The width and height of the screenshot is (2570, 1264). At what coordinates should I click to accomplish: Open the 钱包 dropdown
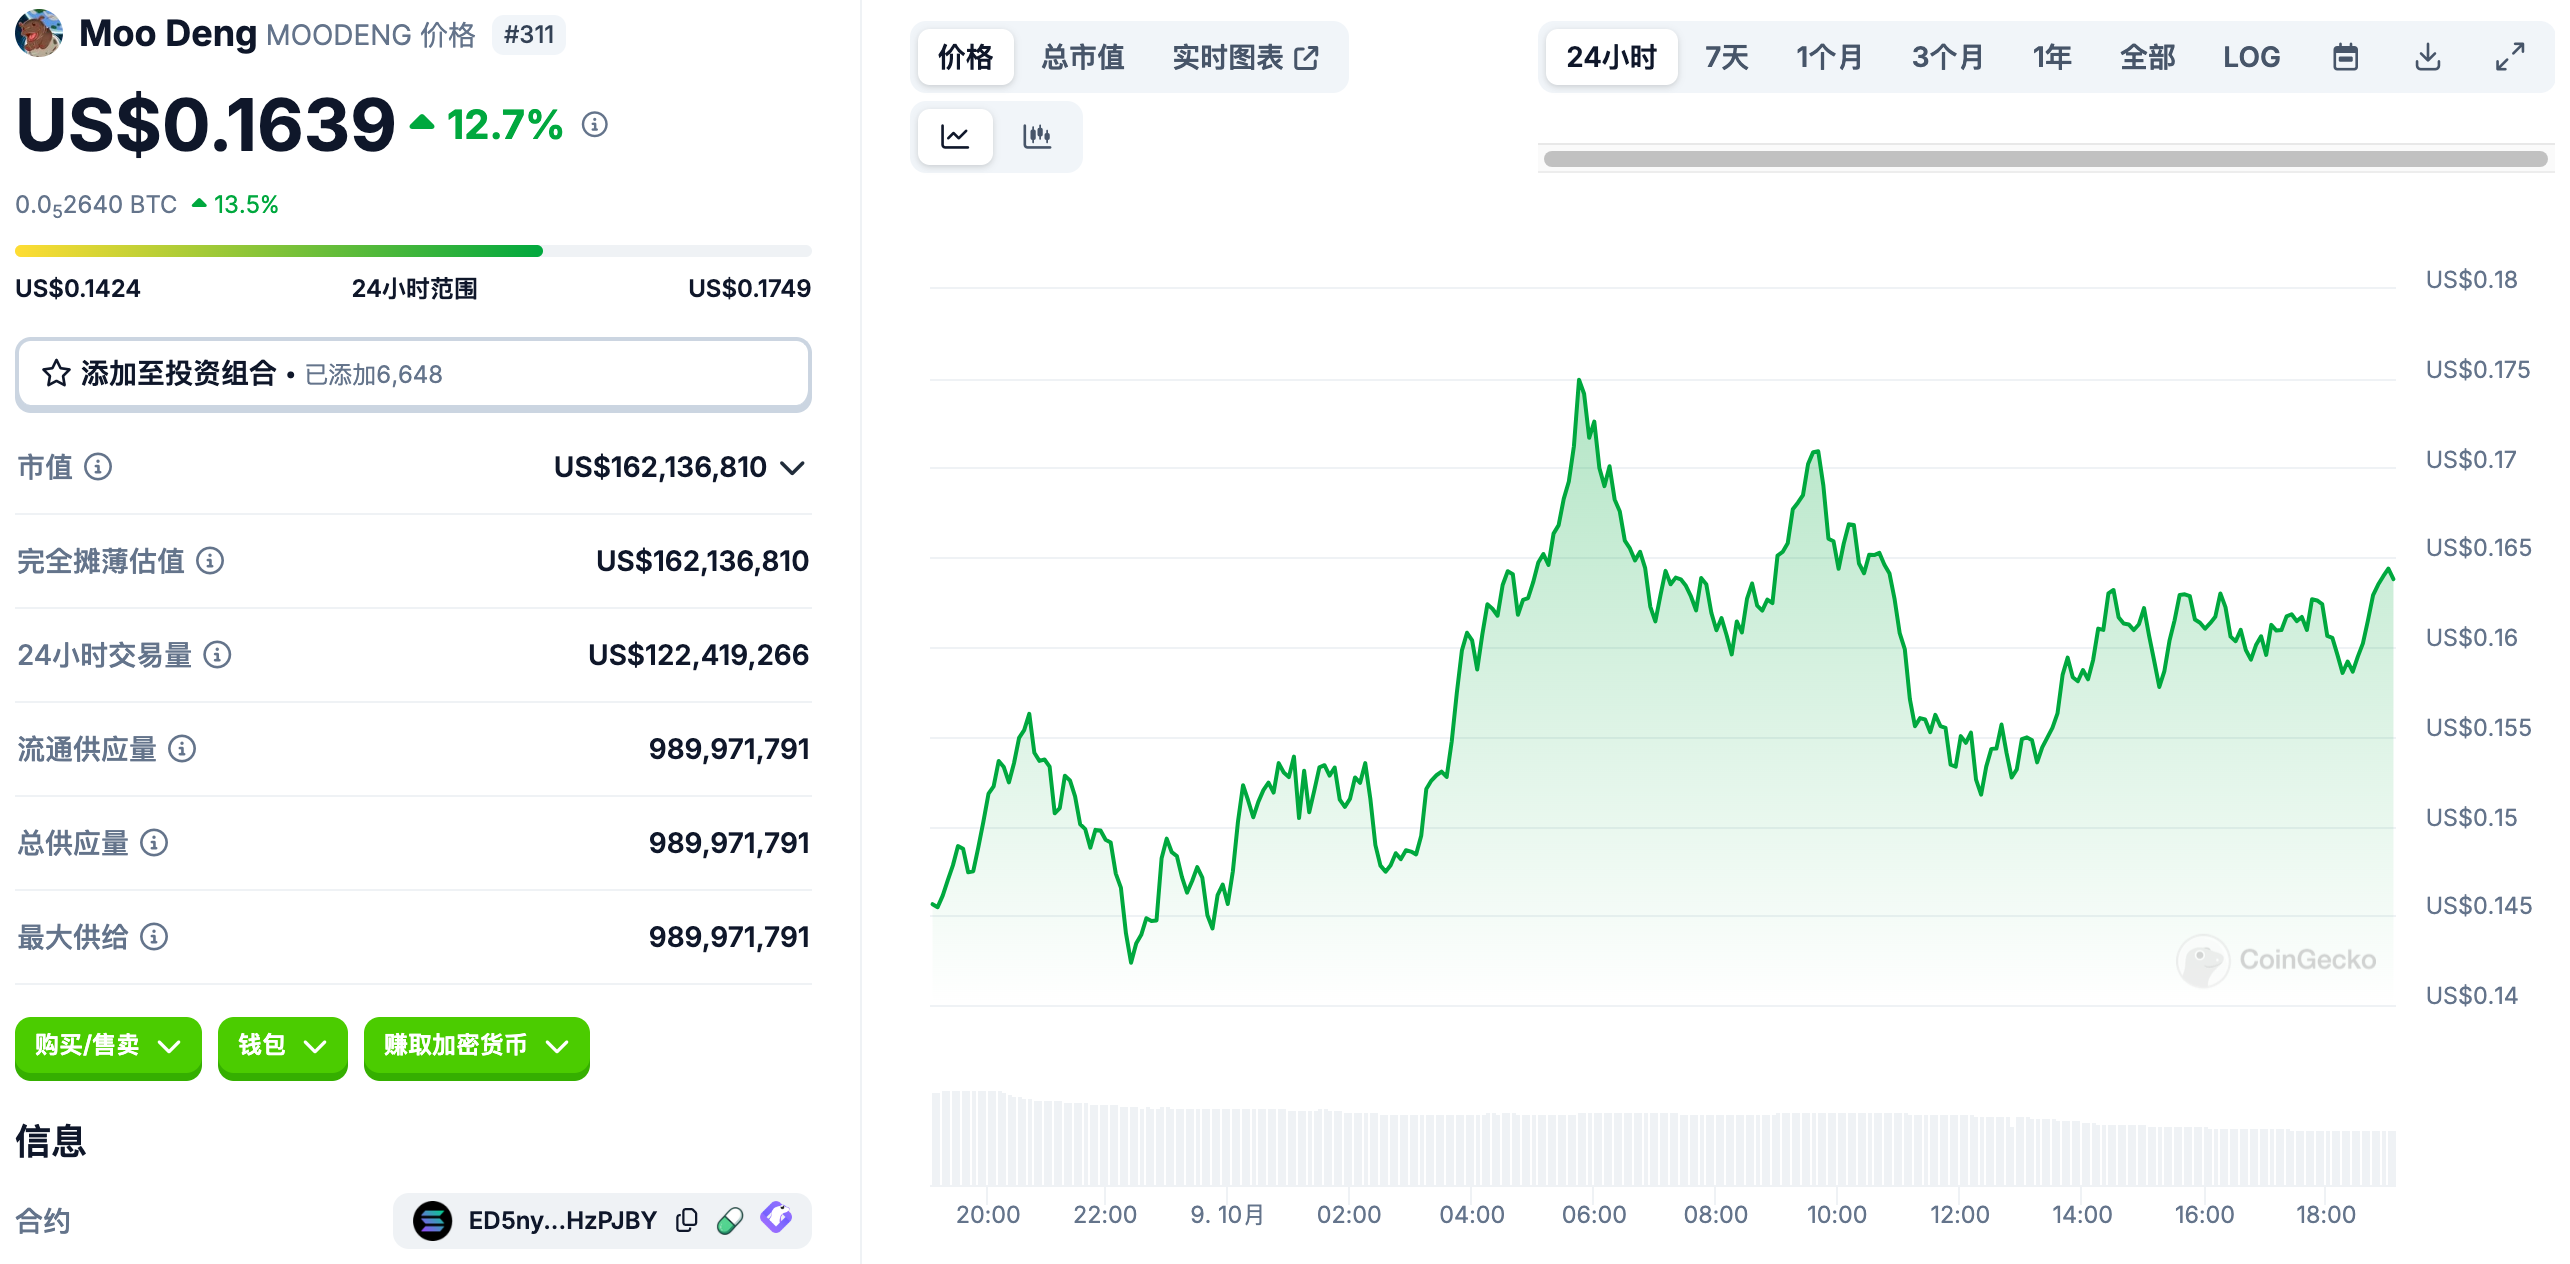pos(282,1046)
